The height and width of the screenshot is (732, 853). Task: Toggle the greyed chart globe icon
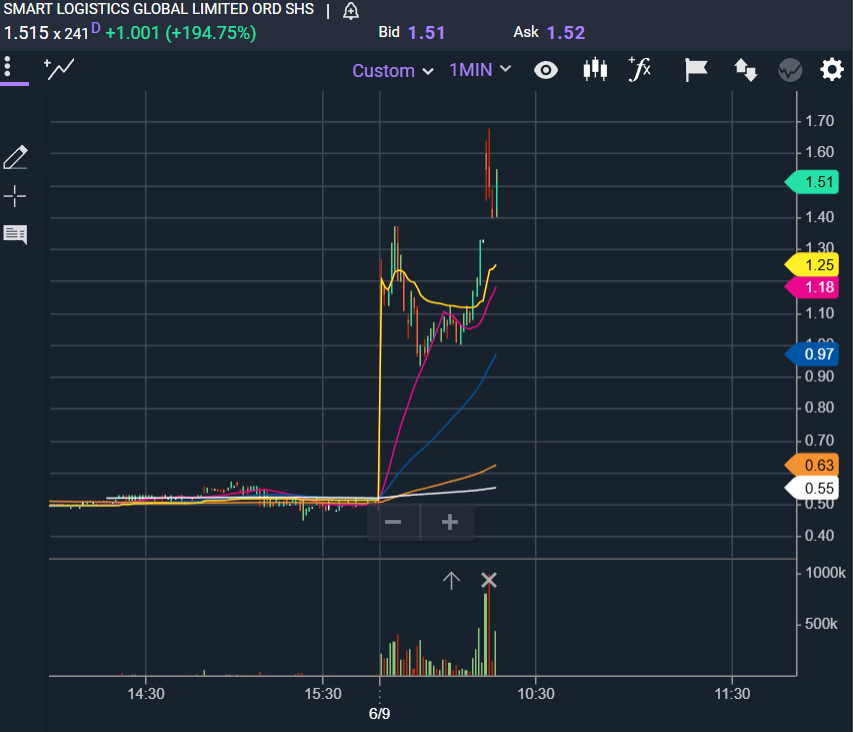click(x=790, y=70)
